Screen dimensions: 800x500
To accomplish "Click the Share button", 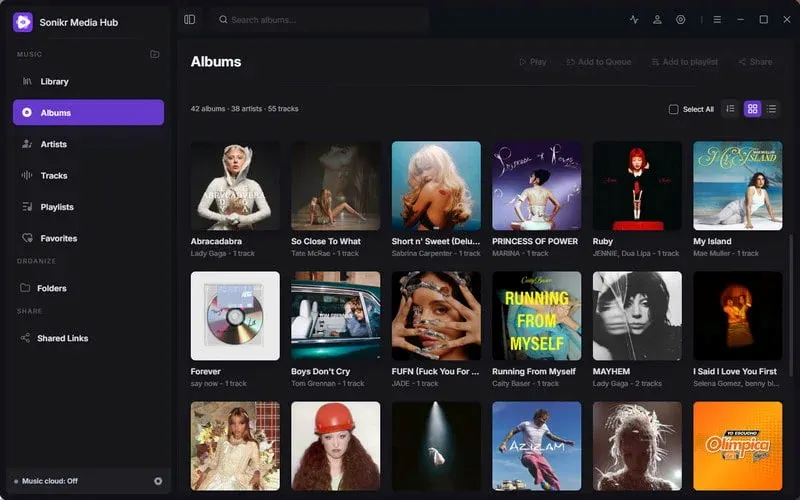I will tap(755, 62).
